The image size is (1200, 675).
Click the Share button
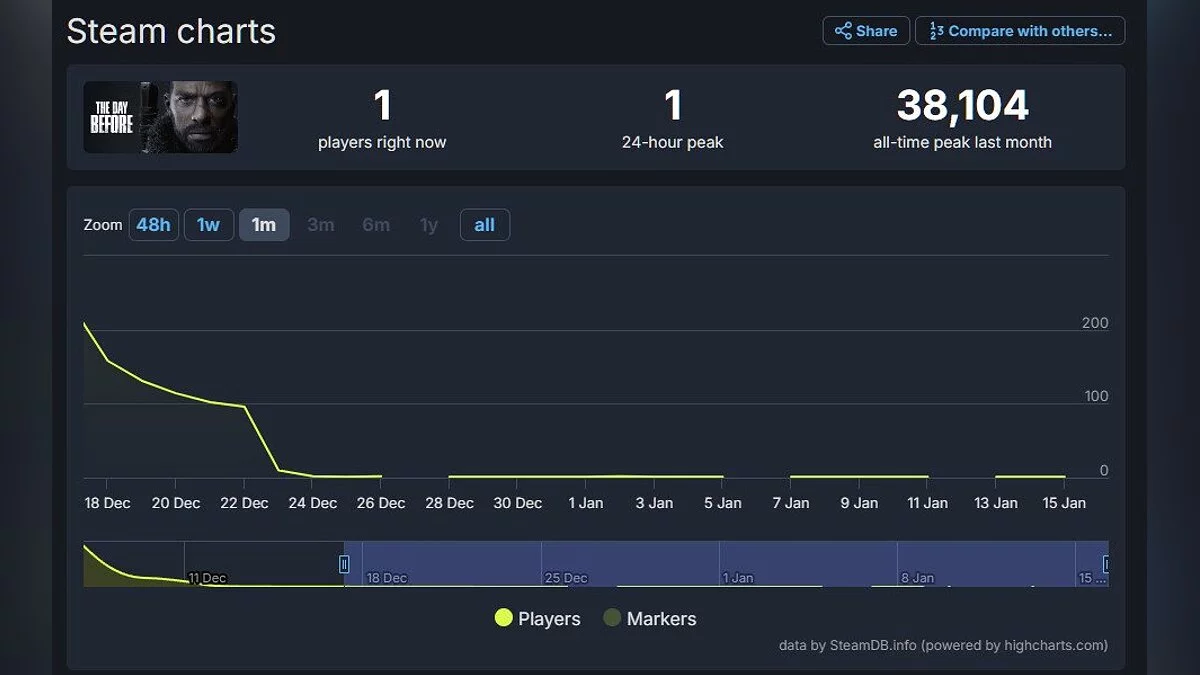click(x=866, y=31)
